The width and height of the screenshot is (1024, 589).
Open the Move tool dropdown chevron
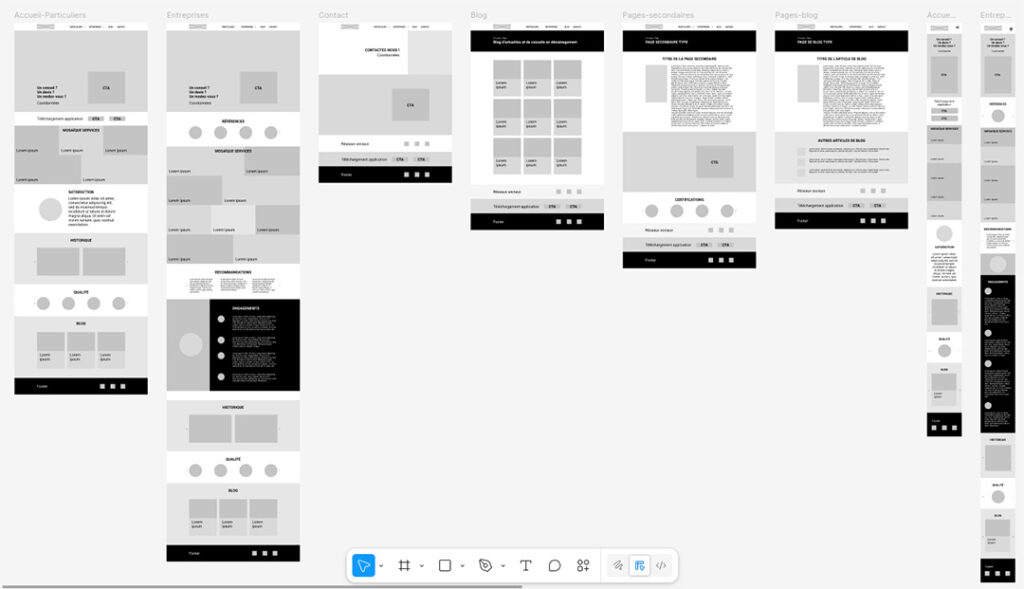point(379,566)
